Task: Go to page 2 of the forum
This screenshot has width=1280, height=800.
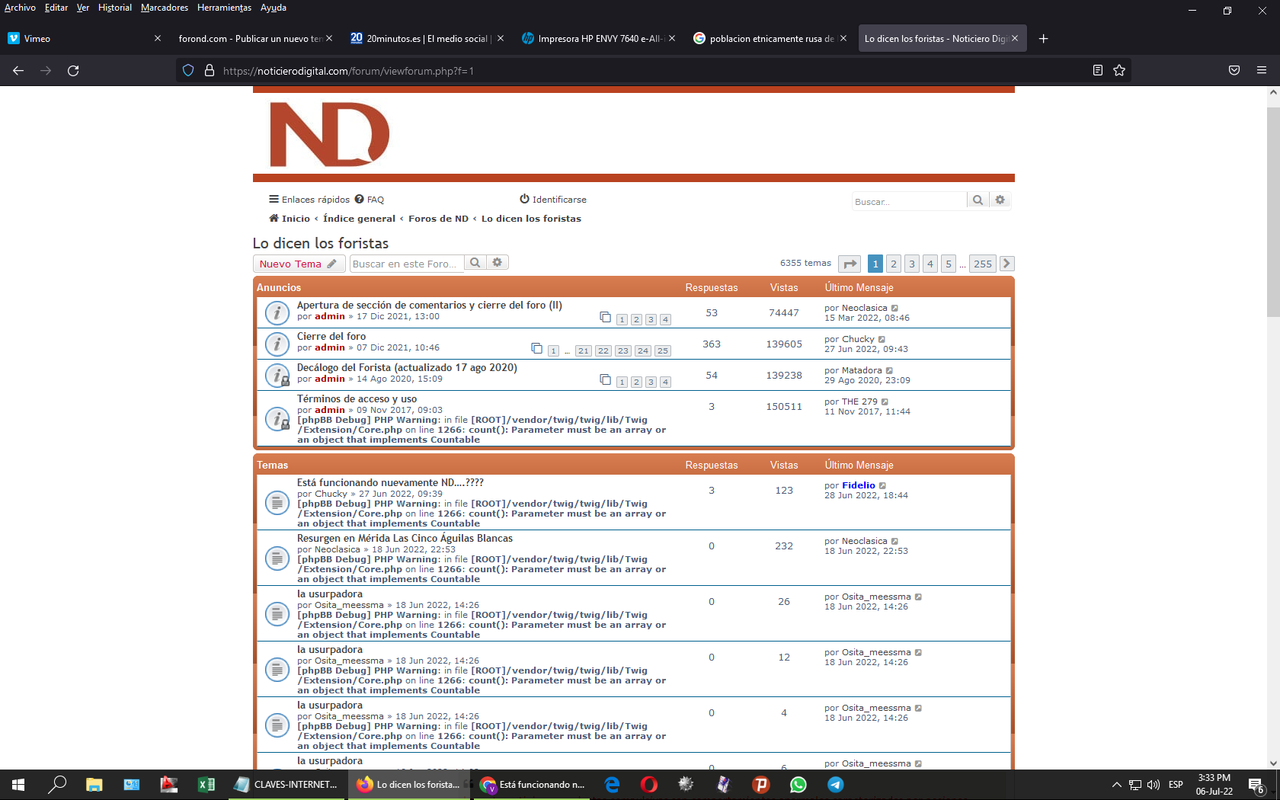Action: coord(894,264)
